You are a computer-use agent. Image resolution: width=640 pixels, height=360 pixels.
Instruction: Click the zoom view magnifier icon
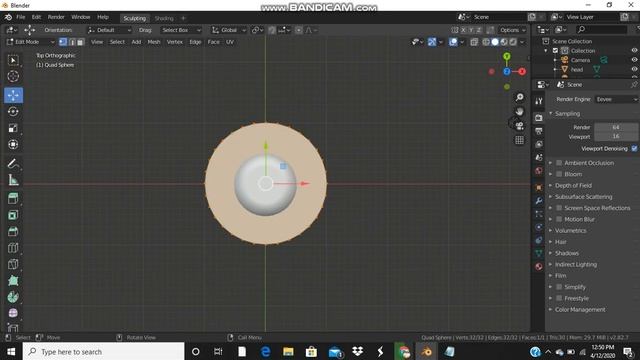(519, 97)
